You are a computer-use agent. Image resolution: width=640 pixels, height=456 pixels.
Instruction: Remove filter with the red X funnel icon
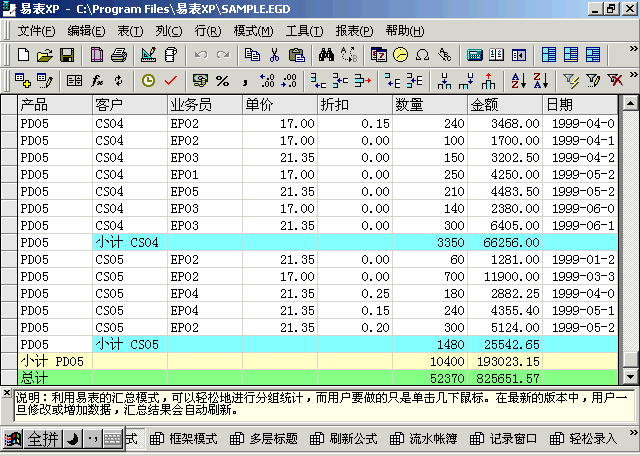[x=615, y=80]
